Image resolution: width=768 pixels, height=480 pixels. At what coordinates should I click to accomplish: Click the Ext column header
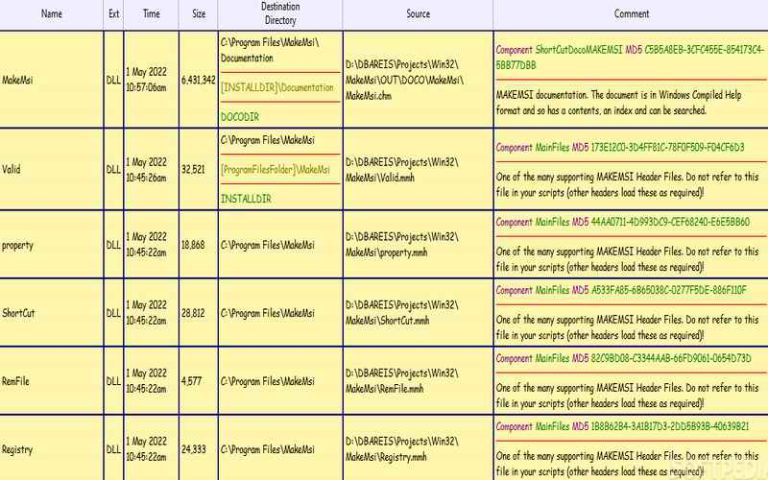click(x=114, y=14)
